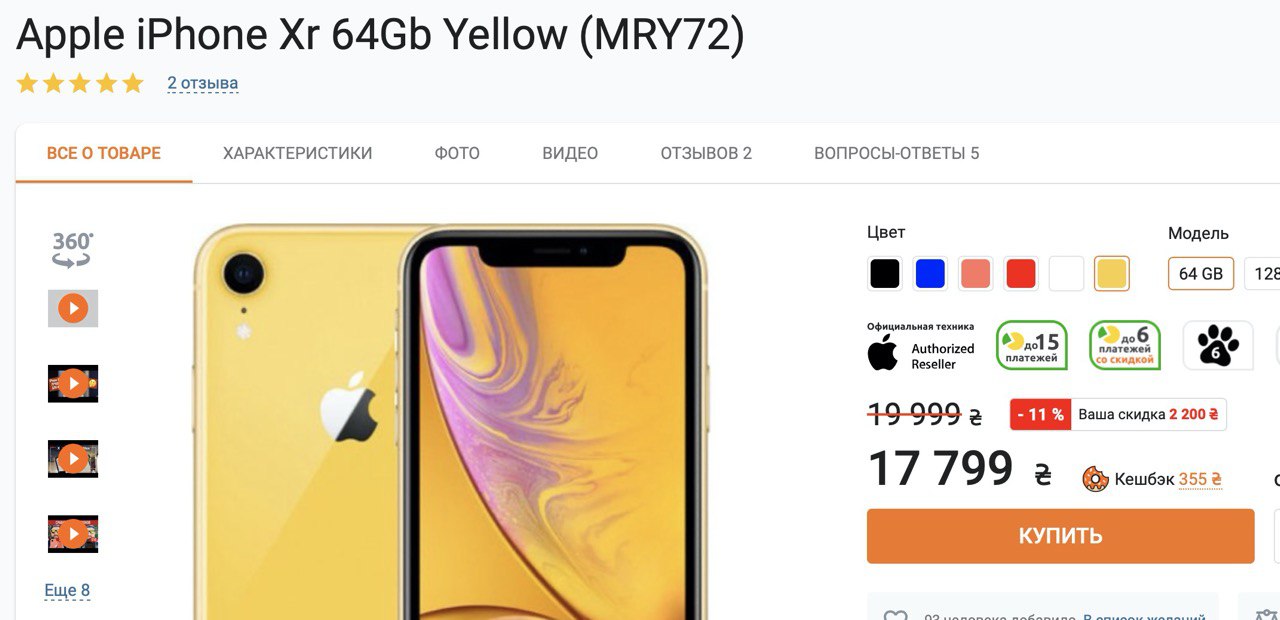This screenshot has width=1280, height=620.
Task: Open the ВОПРОСЫ-ОТВЕТЫ 5 tab
Action: point(897,153)
